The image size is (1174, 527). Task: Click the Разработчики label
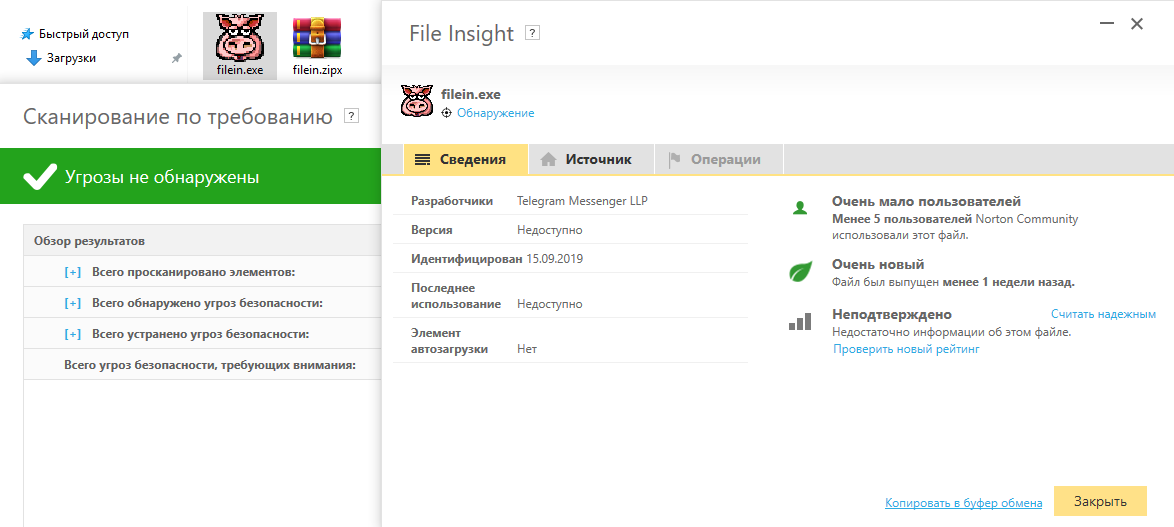click(451, 201)
